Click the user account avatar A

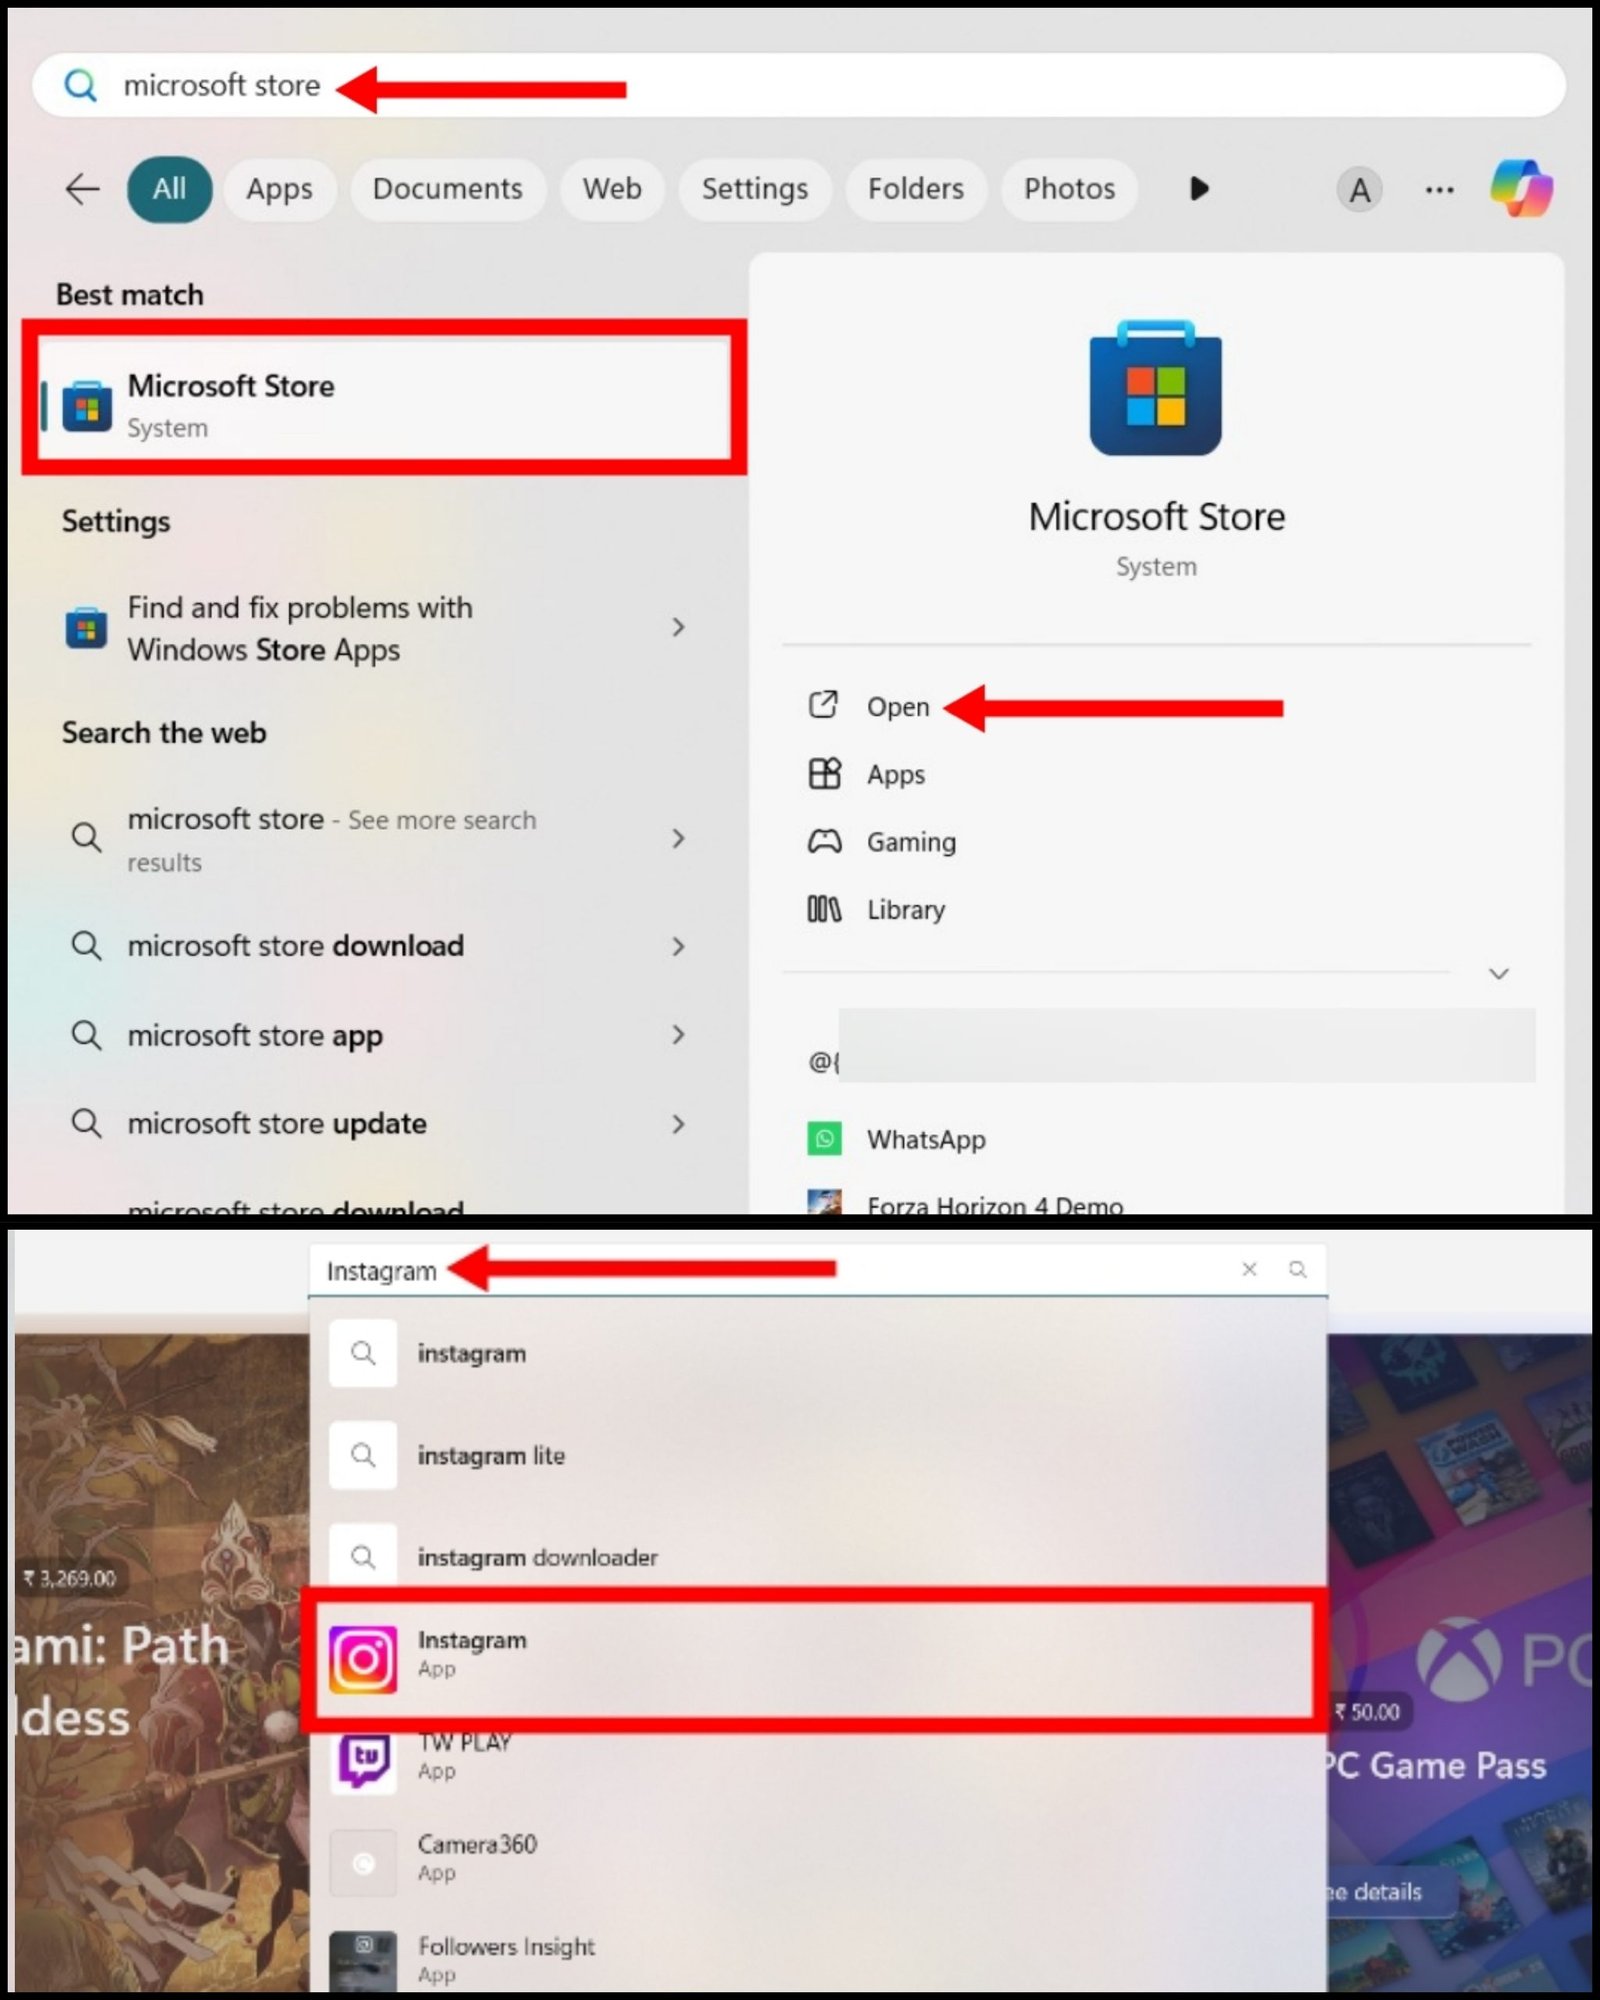coord(1360,189)
